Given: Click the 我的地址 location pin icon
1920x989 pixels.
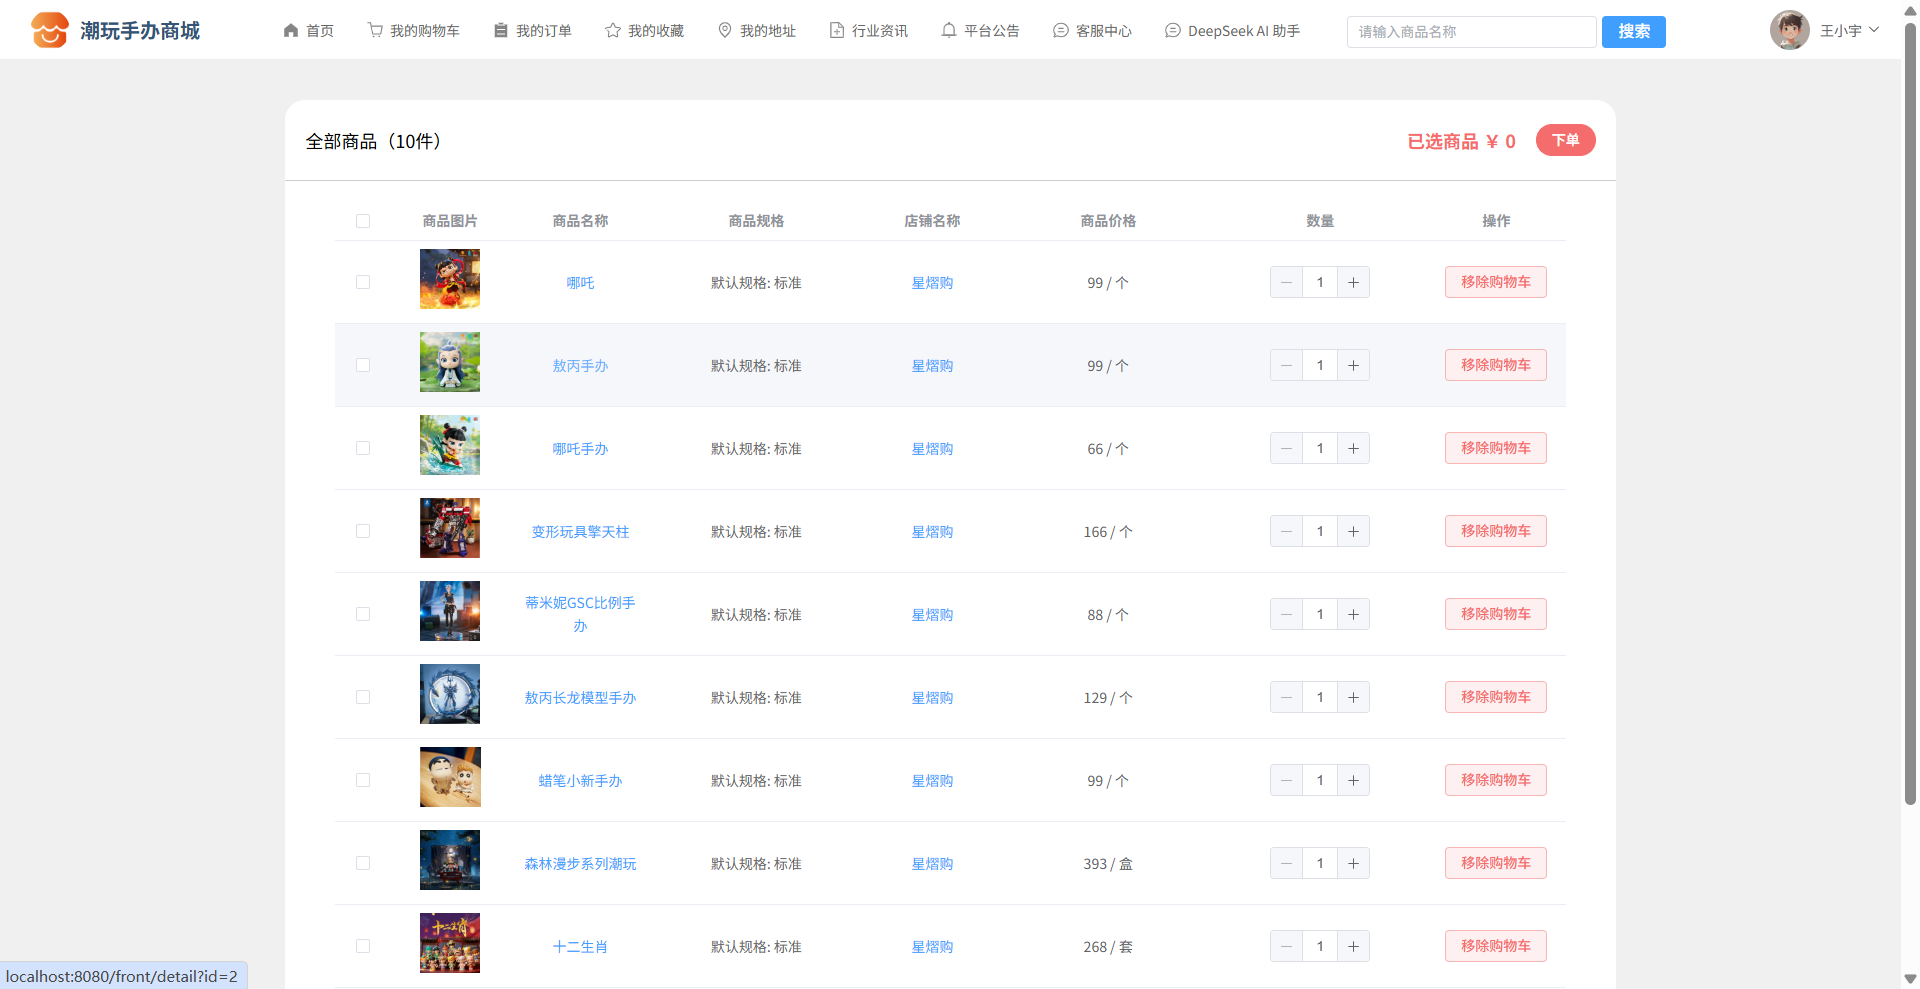Looking at the screenshot, I should [x=725, y=30].
